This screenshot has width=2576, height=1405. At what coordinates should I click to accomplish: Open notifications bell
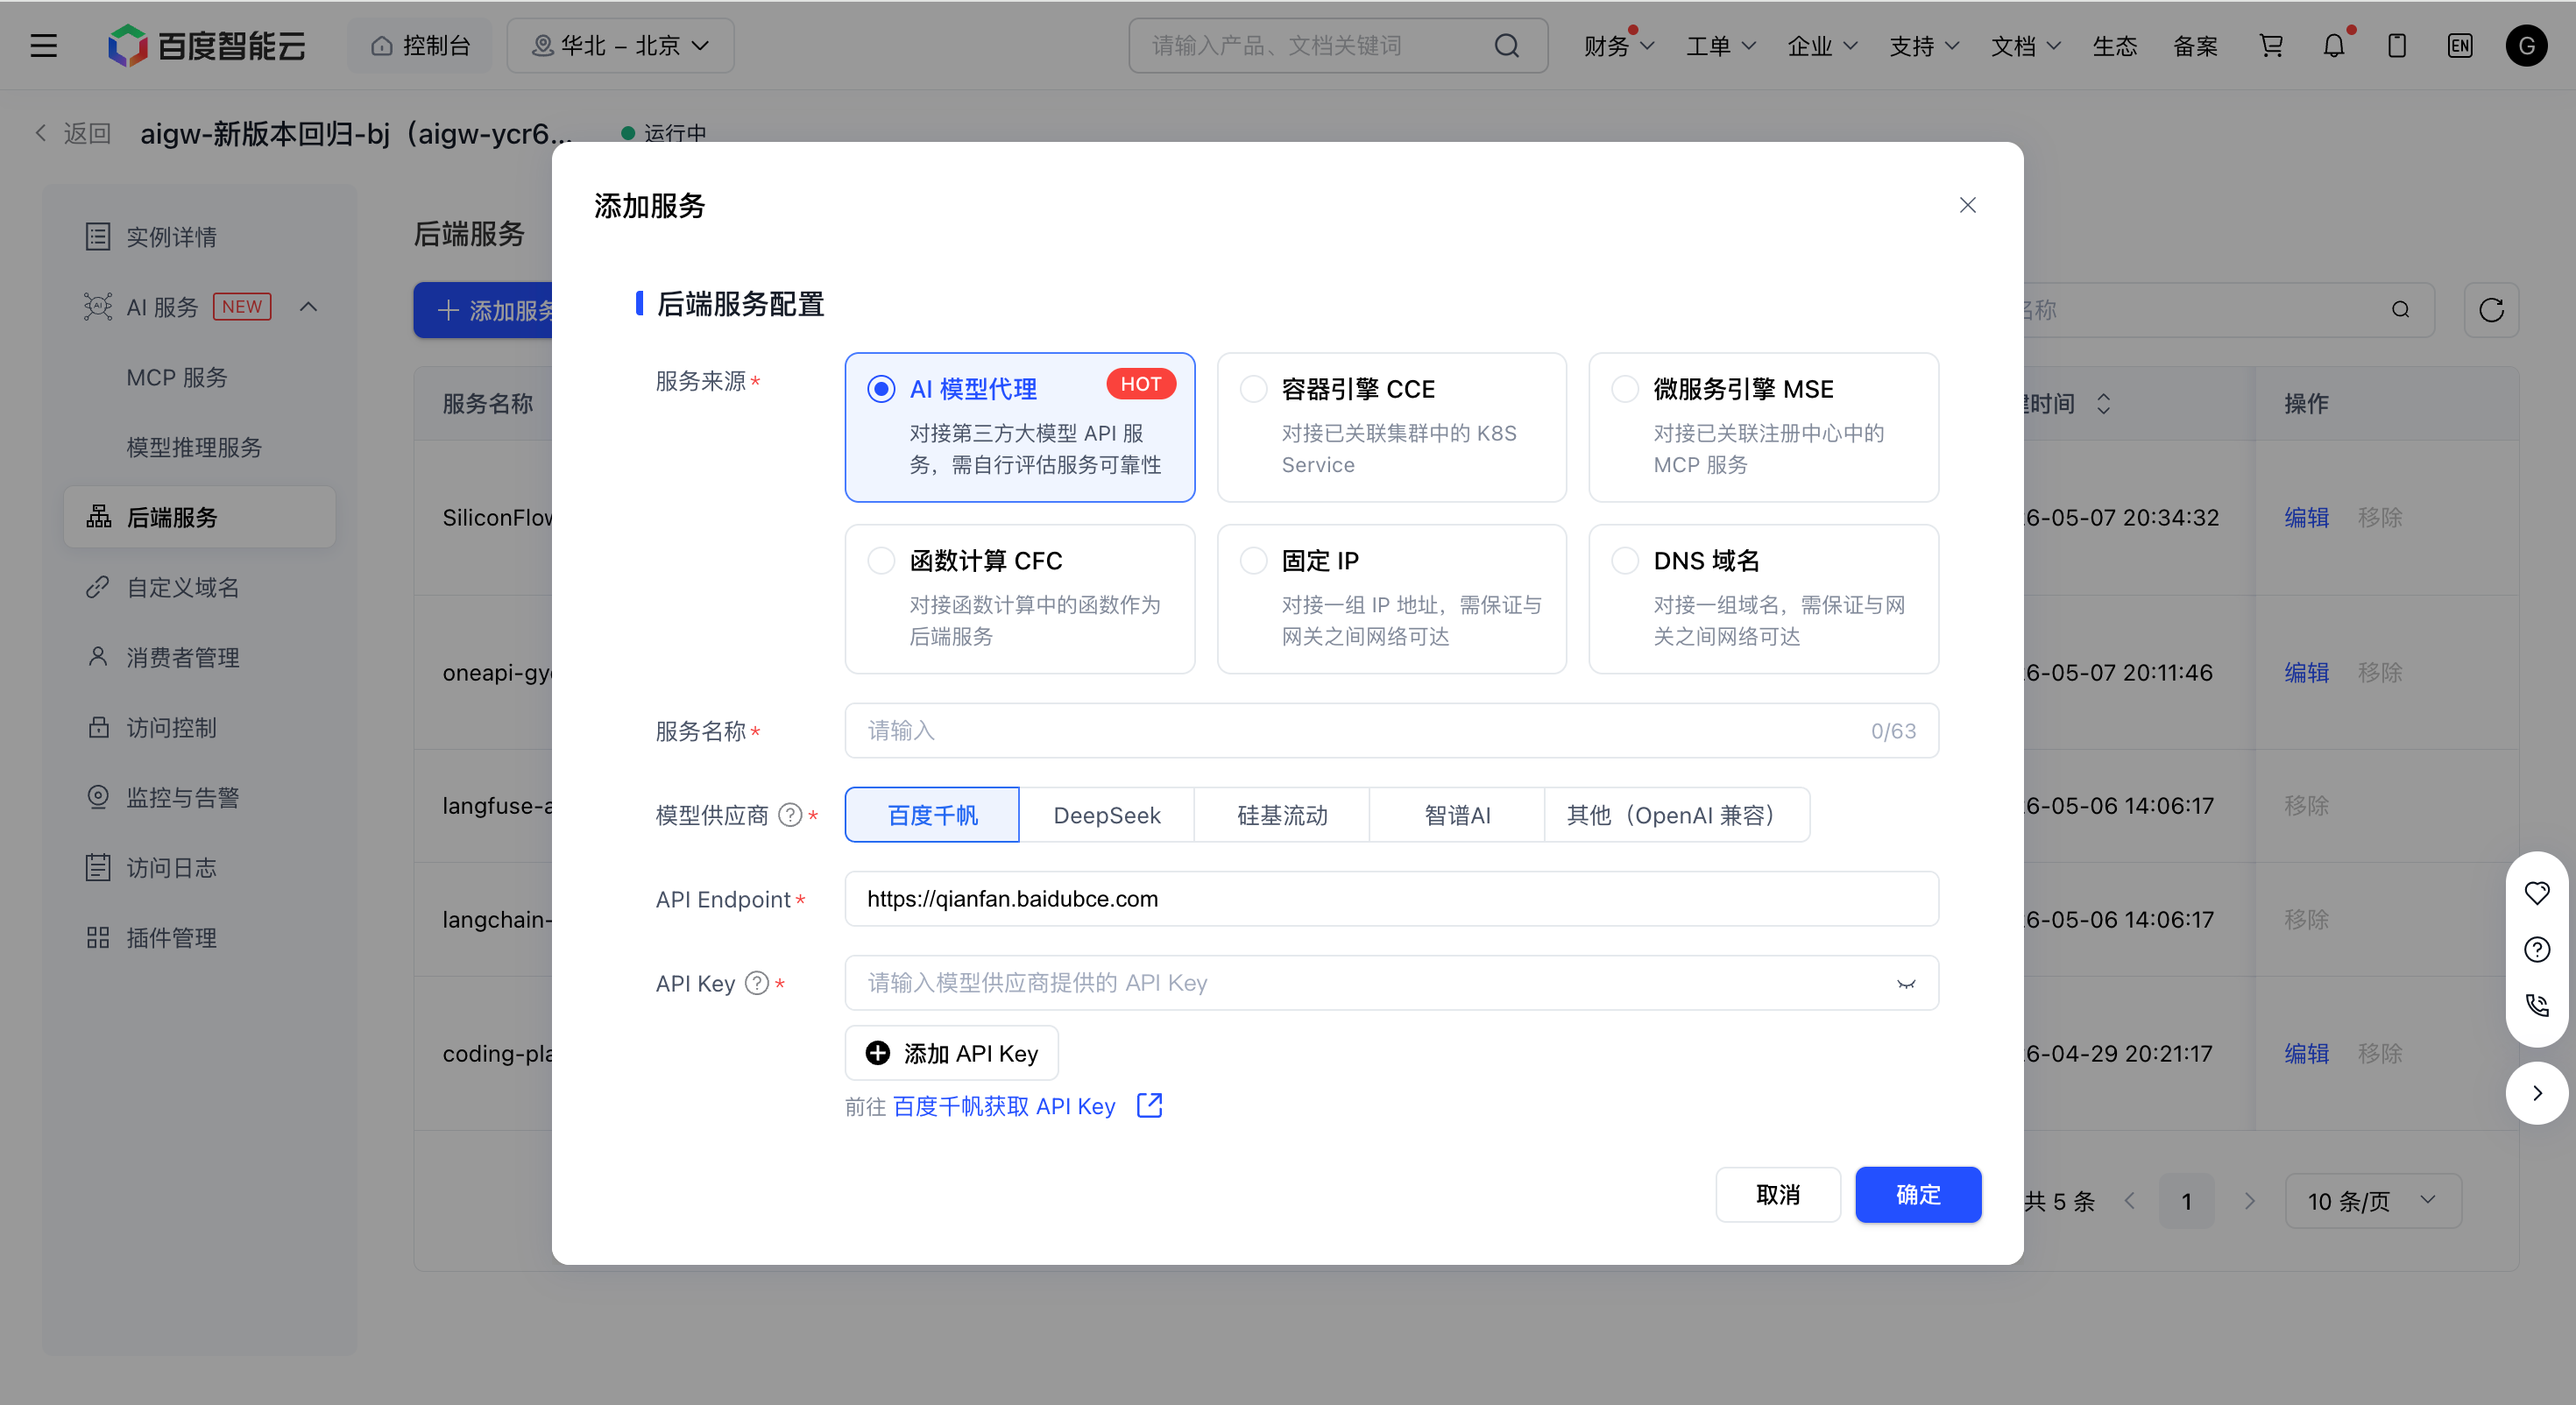(x=2334, y=46)
